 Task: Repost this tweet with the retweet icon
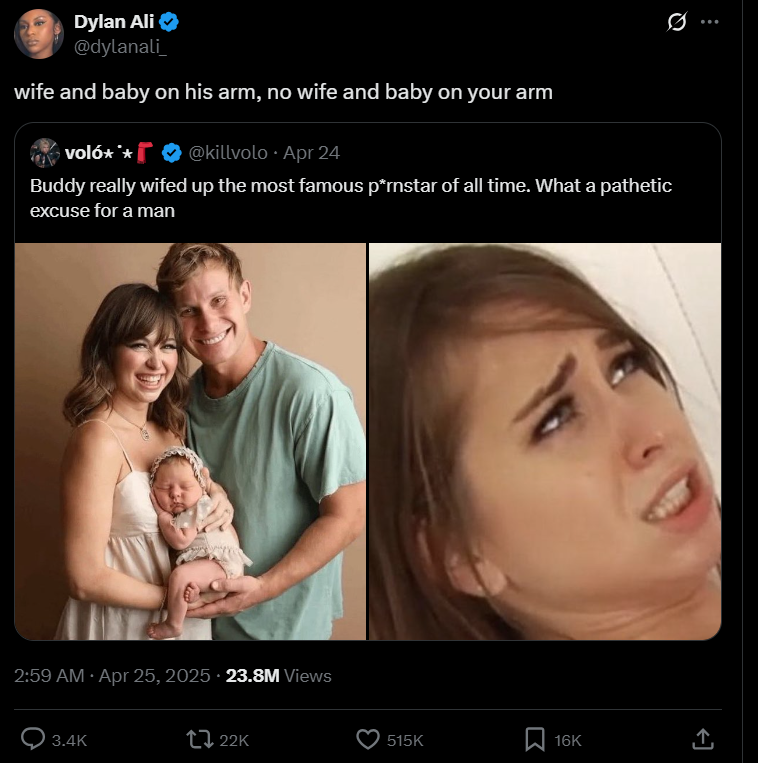[x=200, y=739]
